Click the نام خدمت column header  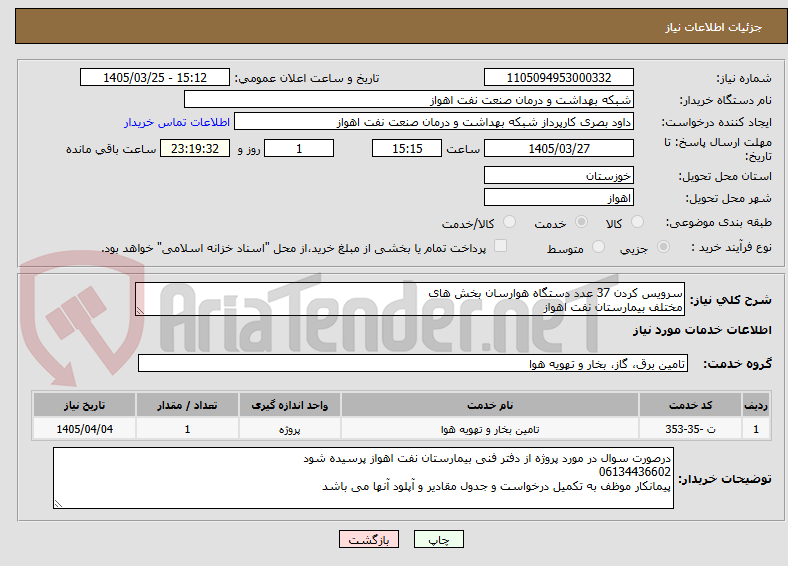[490, 405]
